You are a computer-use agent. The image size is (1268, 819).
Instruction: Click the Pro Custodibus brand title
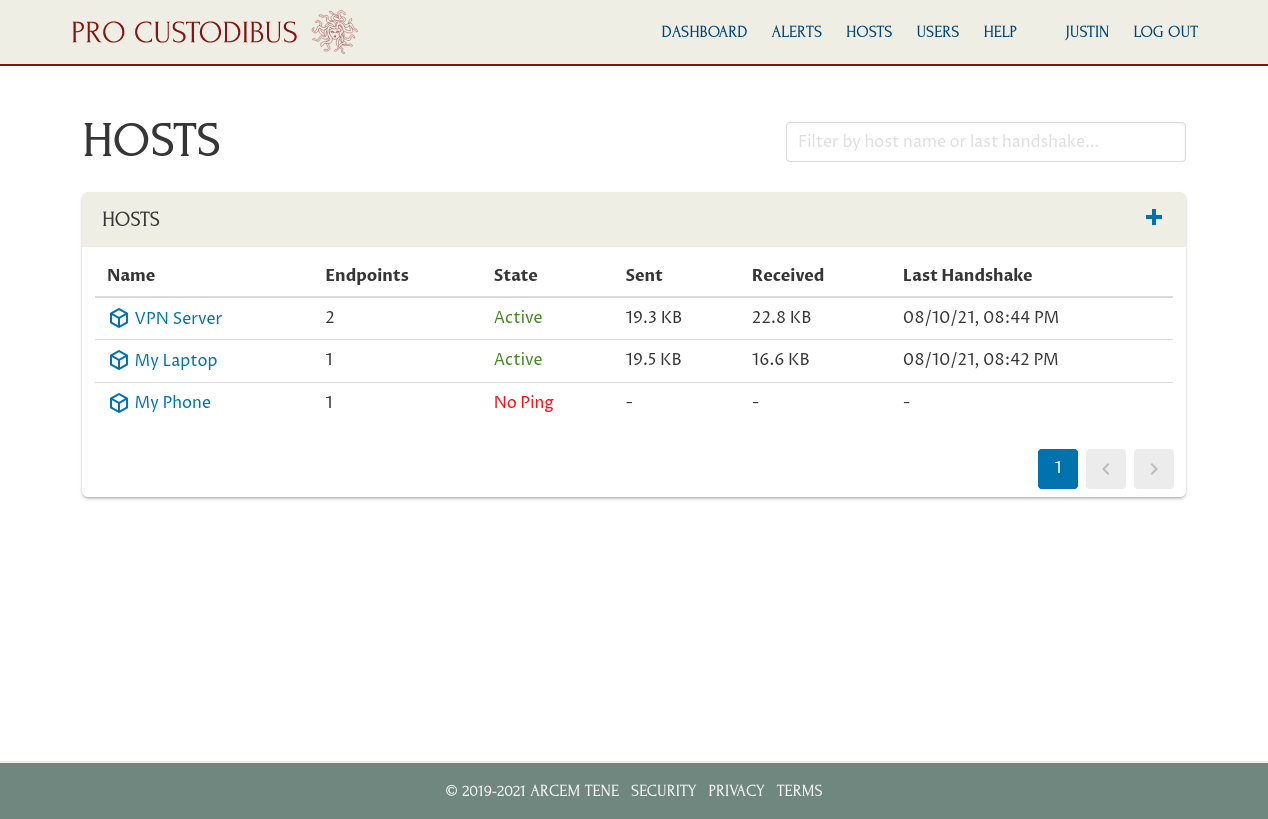click(185, 32)
